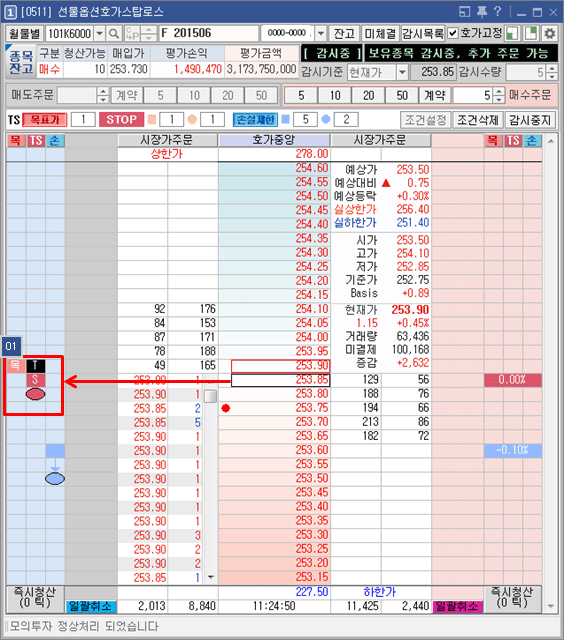Image resolution: width=564 pixels, height=640 pixels.
Task: Increase 감시수량 with the up stepper arrow
Action: [552, 69]
